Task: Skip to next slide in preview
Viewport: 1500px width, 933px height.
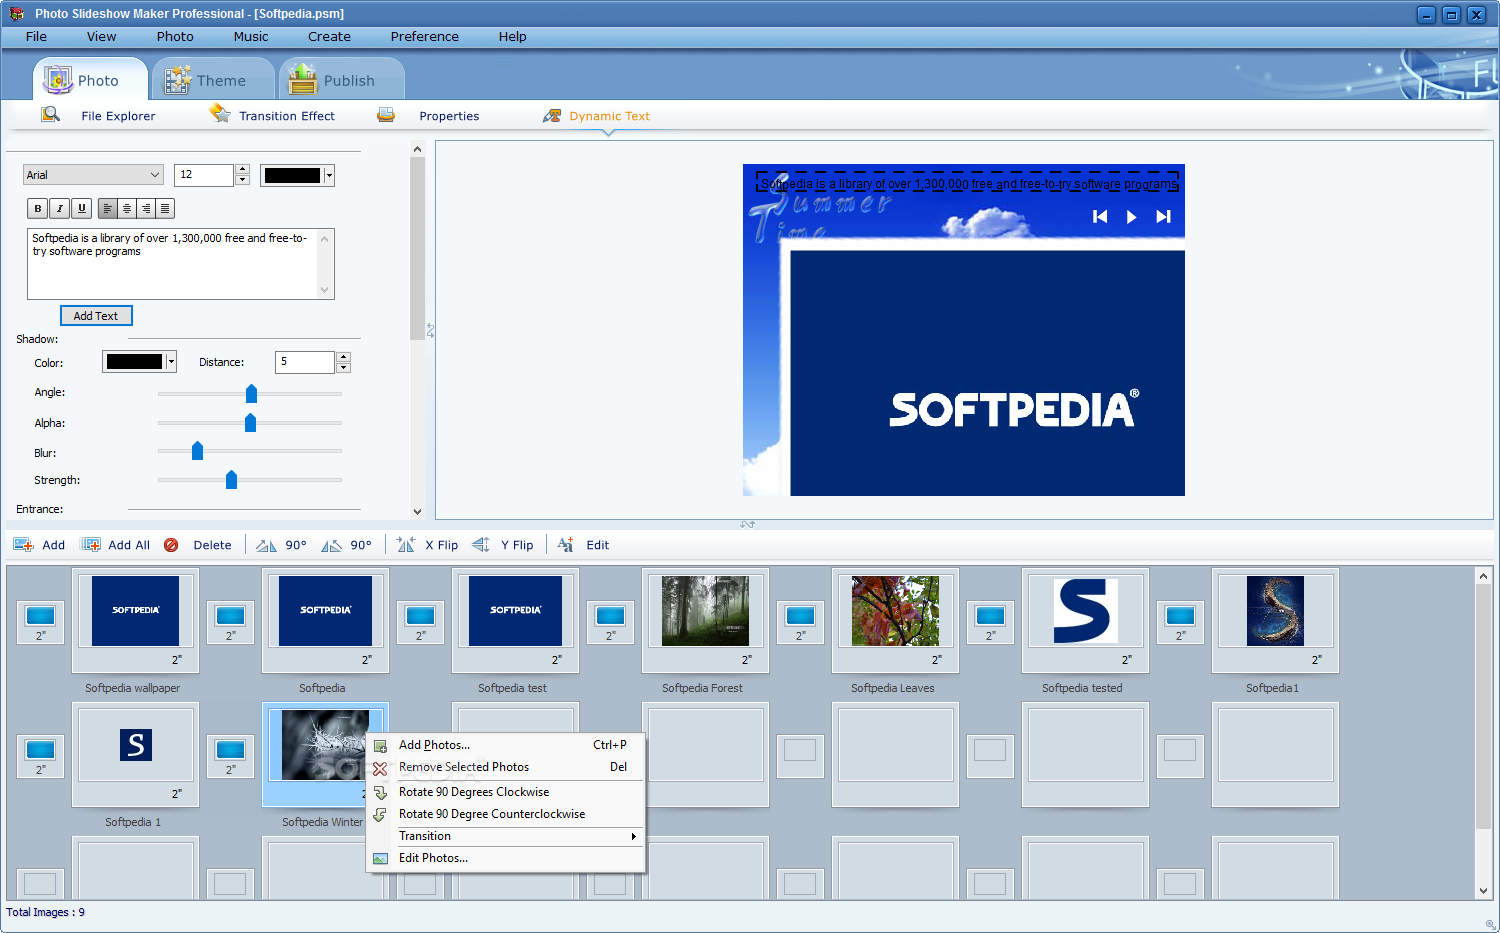Action: coord(1163,216)
